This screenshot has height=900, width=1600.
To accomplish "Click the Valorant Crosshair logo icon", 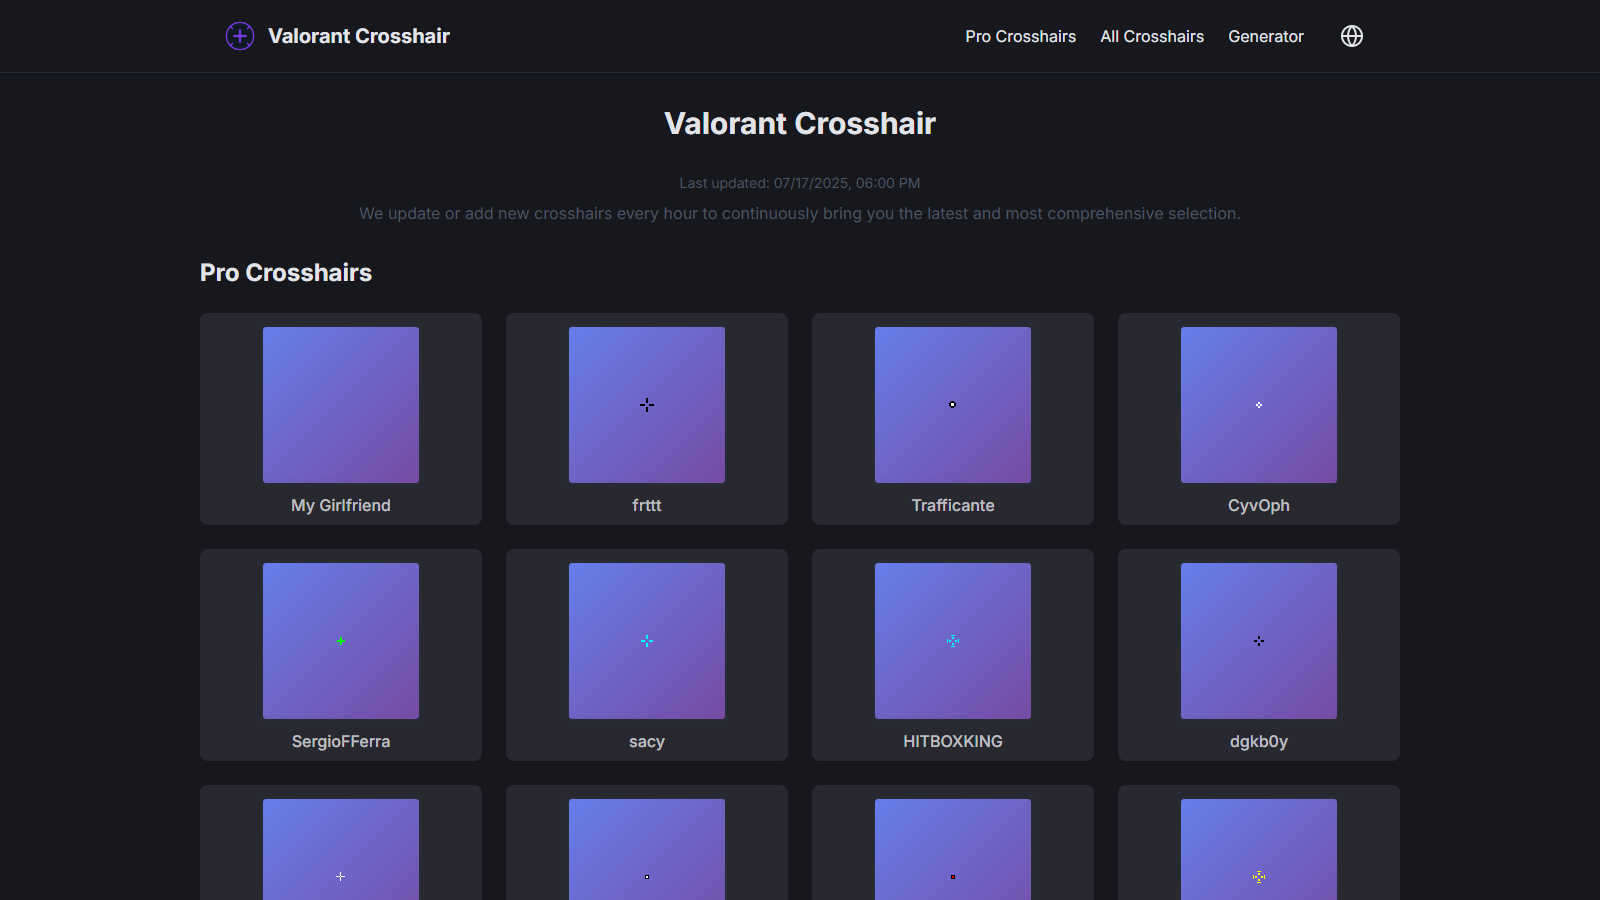I will click(240, 36).
